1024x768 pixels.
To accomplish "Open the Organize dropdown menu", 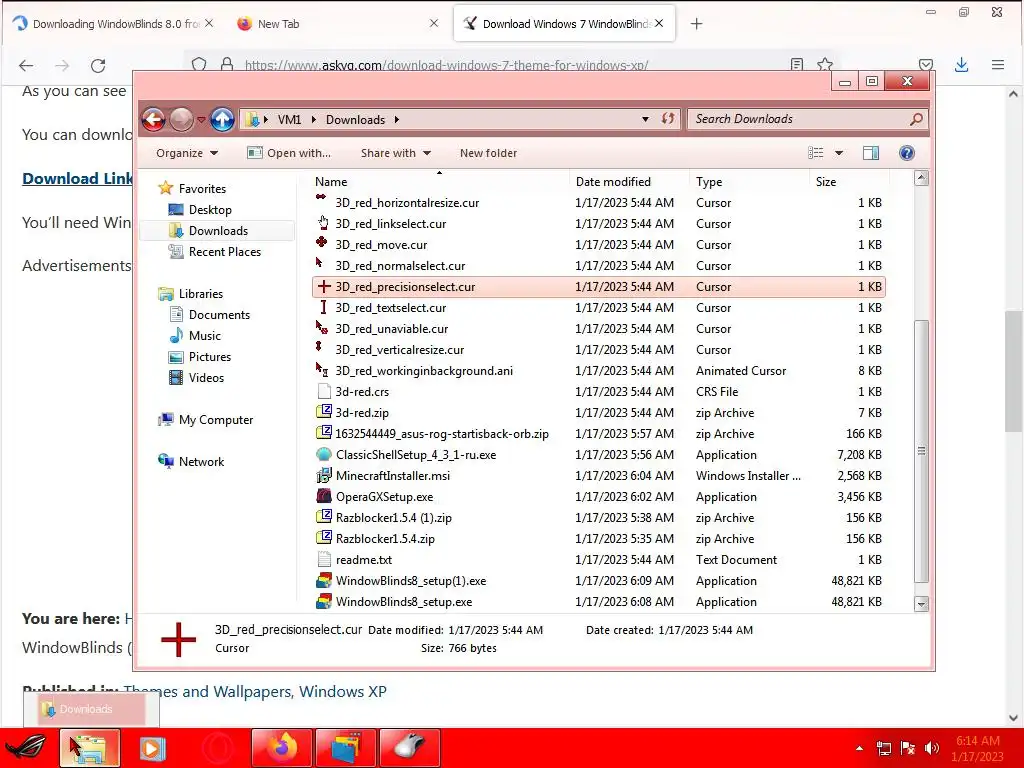I will 187,153.
